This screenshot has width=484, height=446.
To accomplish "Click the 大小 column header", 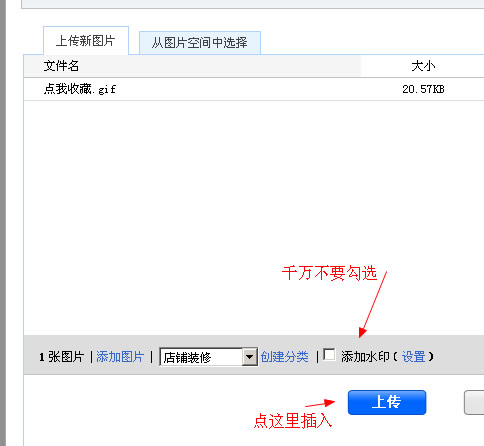I will [423, 66].
